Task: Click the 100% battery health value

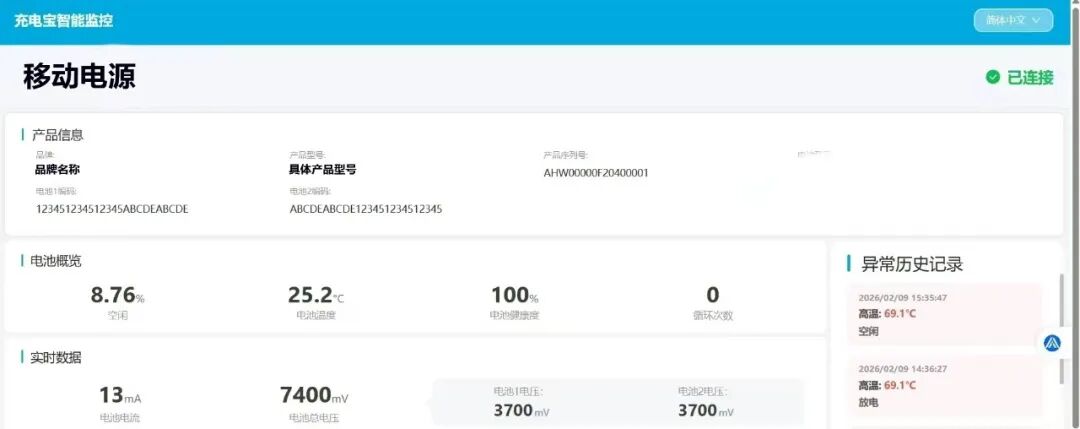Action: click(514, 296)
